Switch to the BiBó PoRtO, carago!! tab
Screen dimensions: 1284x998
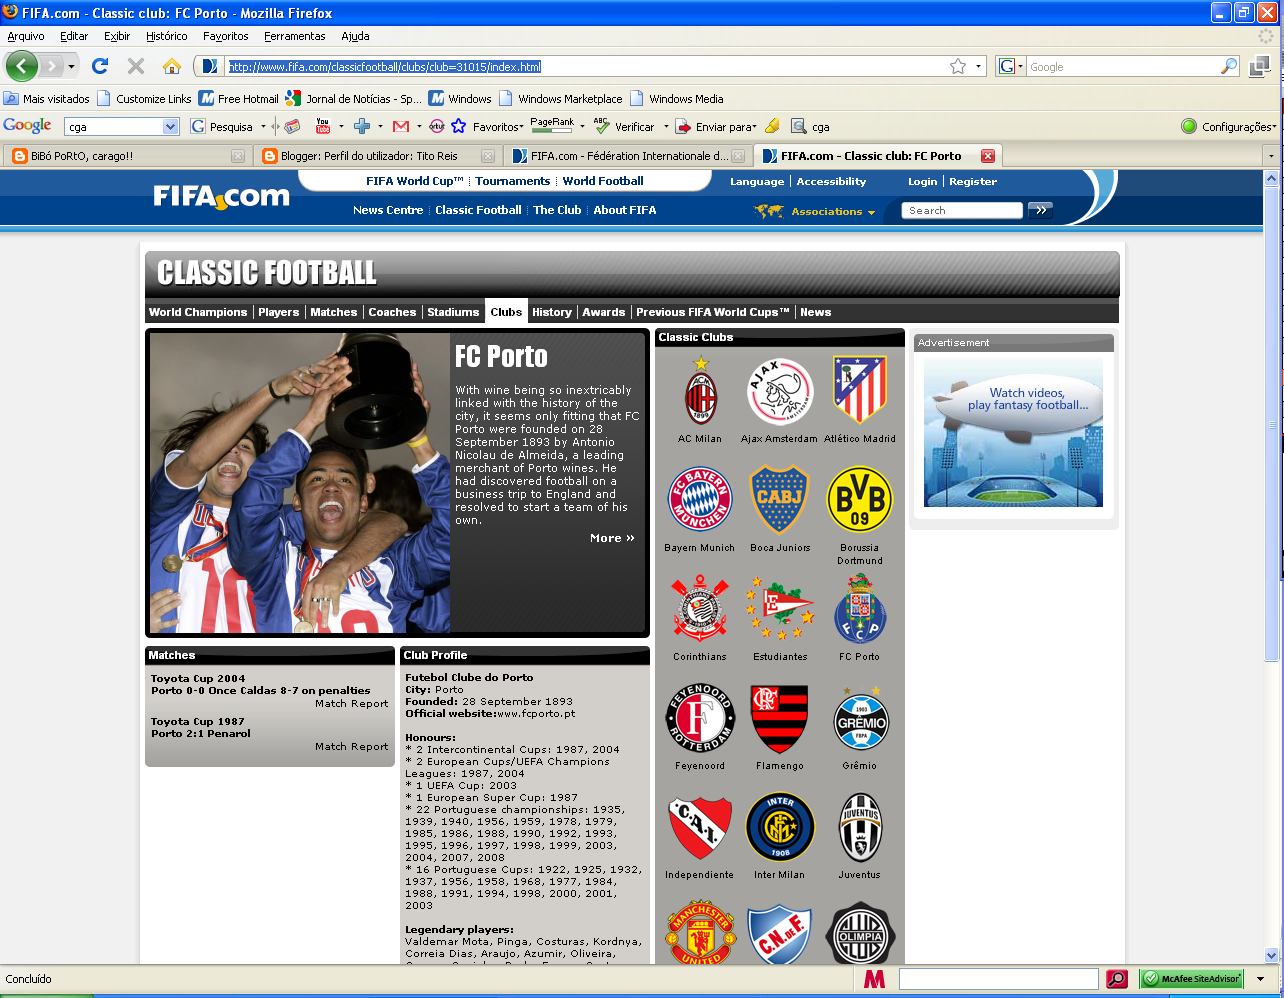[125, 156]
